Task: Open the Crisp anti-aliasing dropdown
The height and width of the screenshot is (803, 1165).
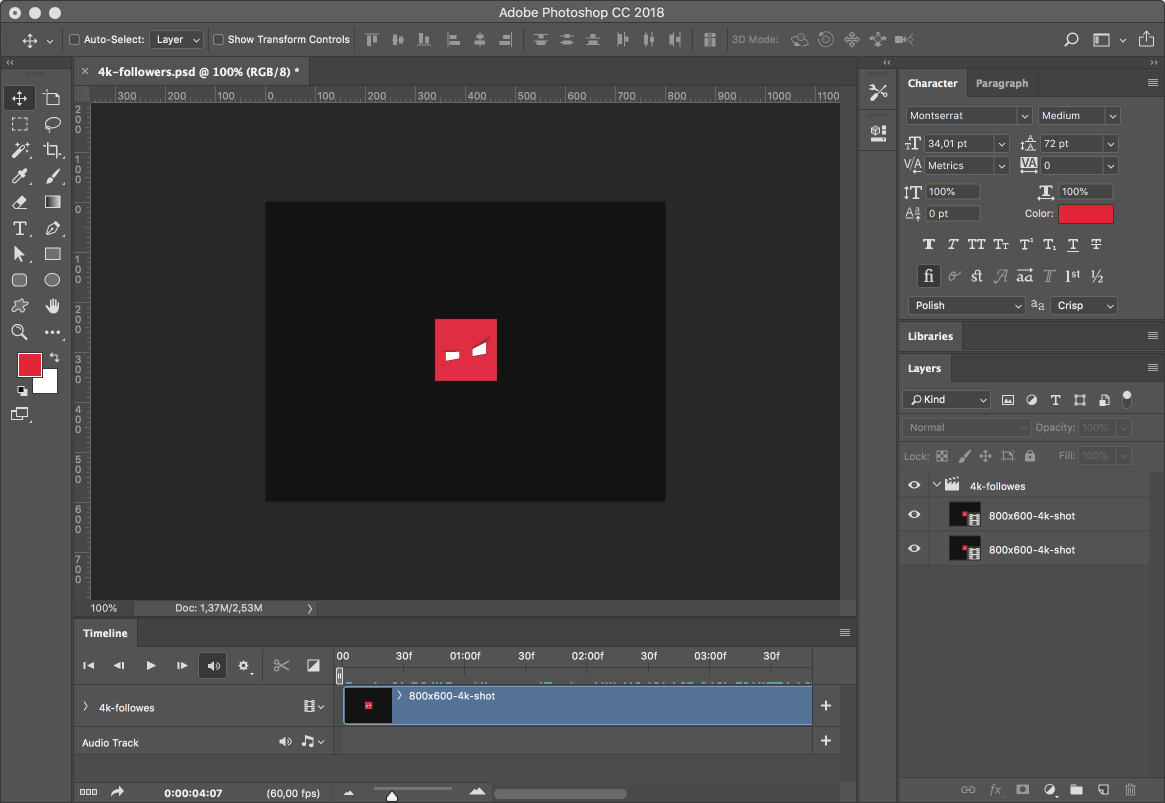Action: click(1083, 305)
